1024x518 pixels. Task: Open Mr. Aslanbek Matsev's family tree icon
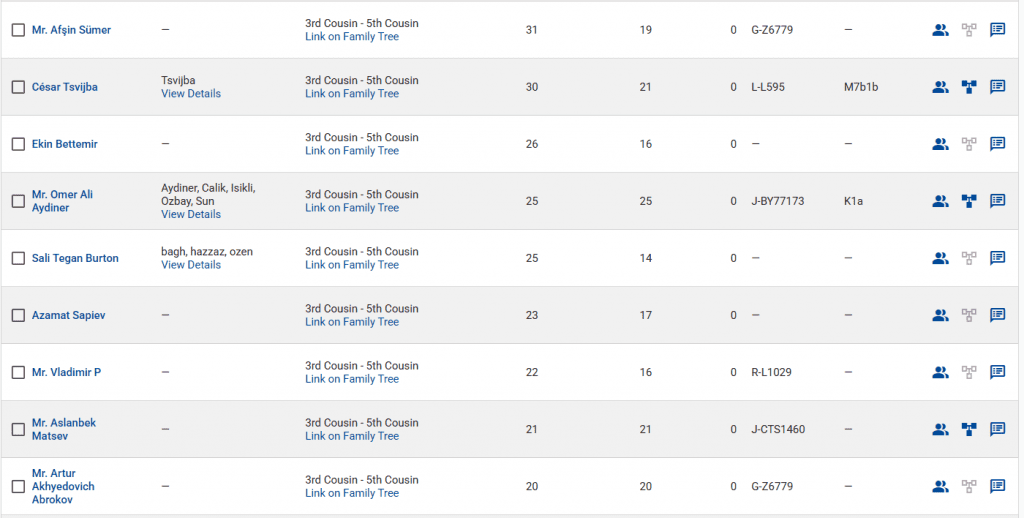tap(968, 429)
